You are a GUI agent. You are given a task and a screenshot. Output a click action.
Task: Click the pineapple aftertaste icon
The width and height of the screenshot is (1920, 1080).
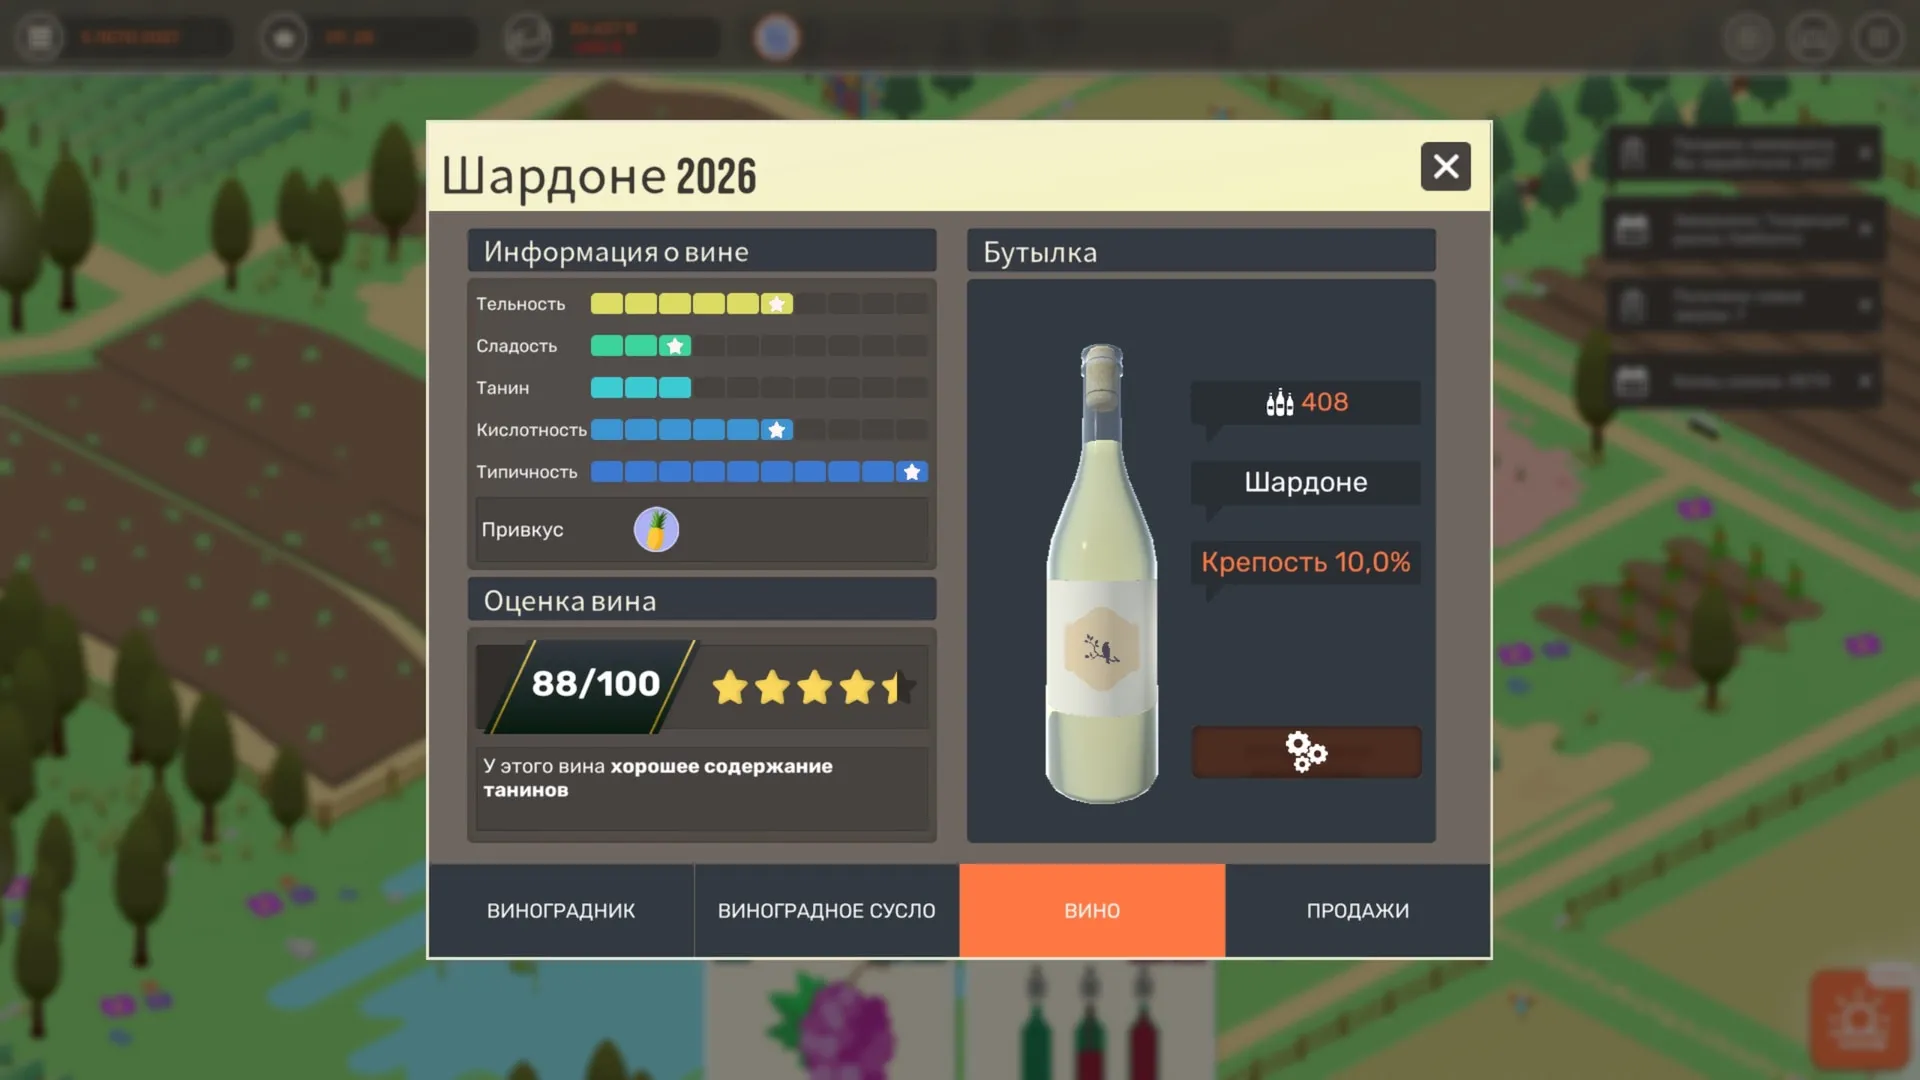(x=656, y=530)
